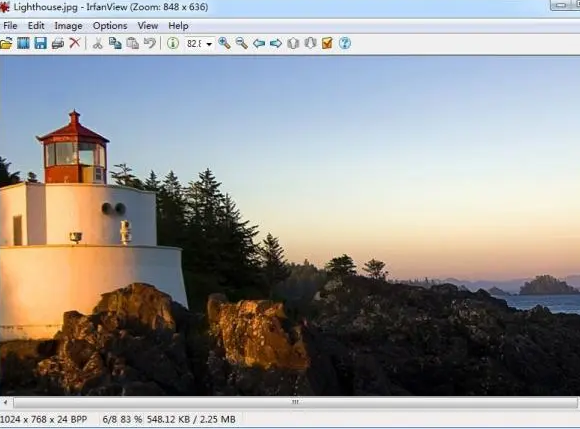Image resolution: width=580 pixels, height=429 pixels.
Task: Expand the zoom percentage dropdown arrow
Action: (209, 44)
